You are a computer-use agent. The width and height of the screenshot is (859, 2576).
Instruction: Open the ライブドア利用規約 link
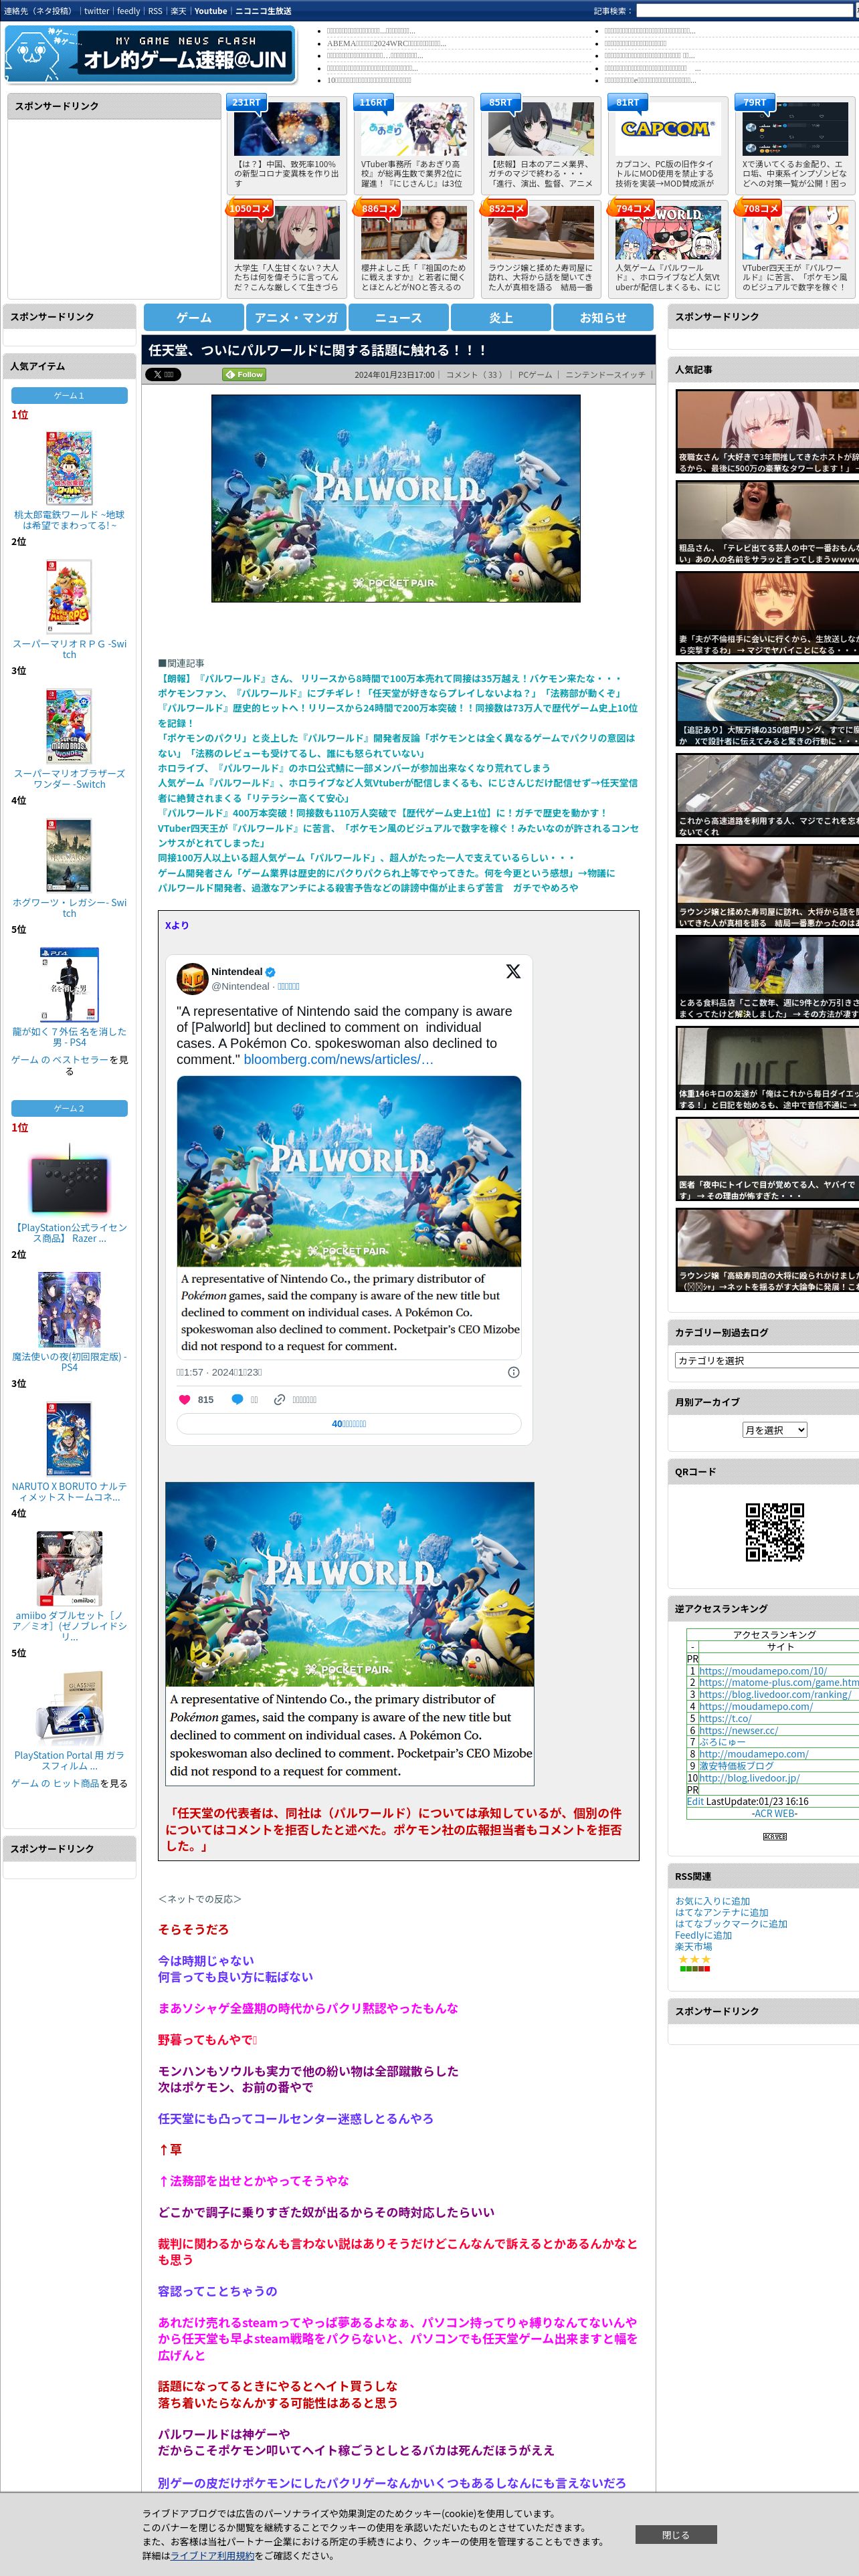212,2555
